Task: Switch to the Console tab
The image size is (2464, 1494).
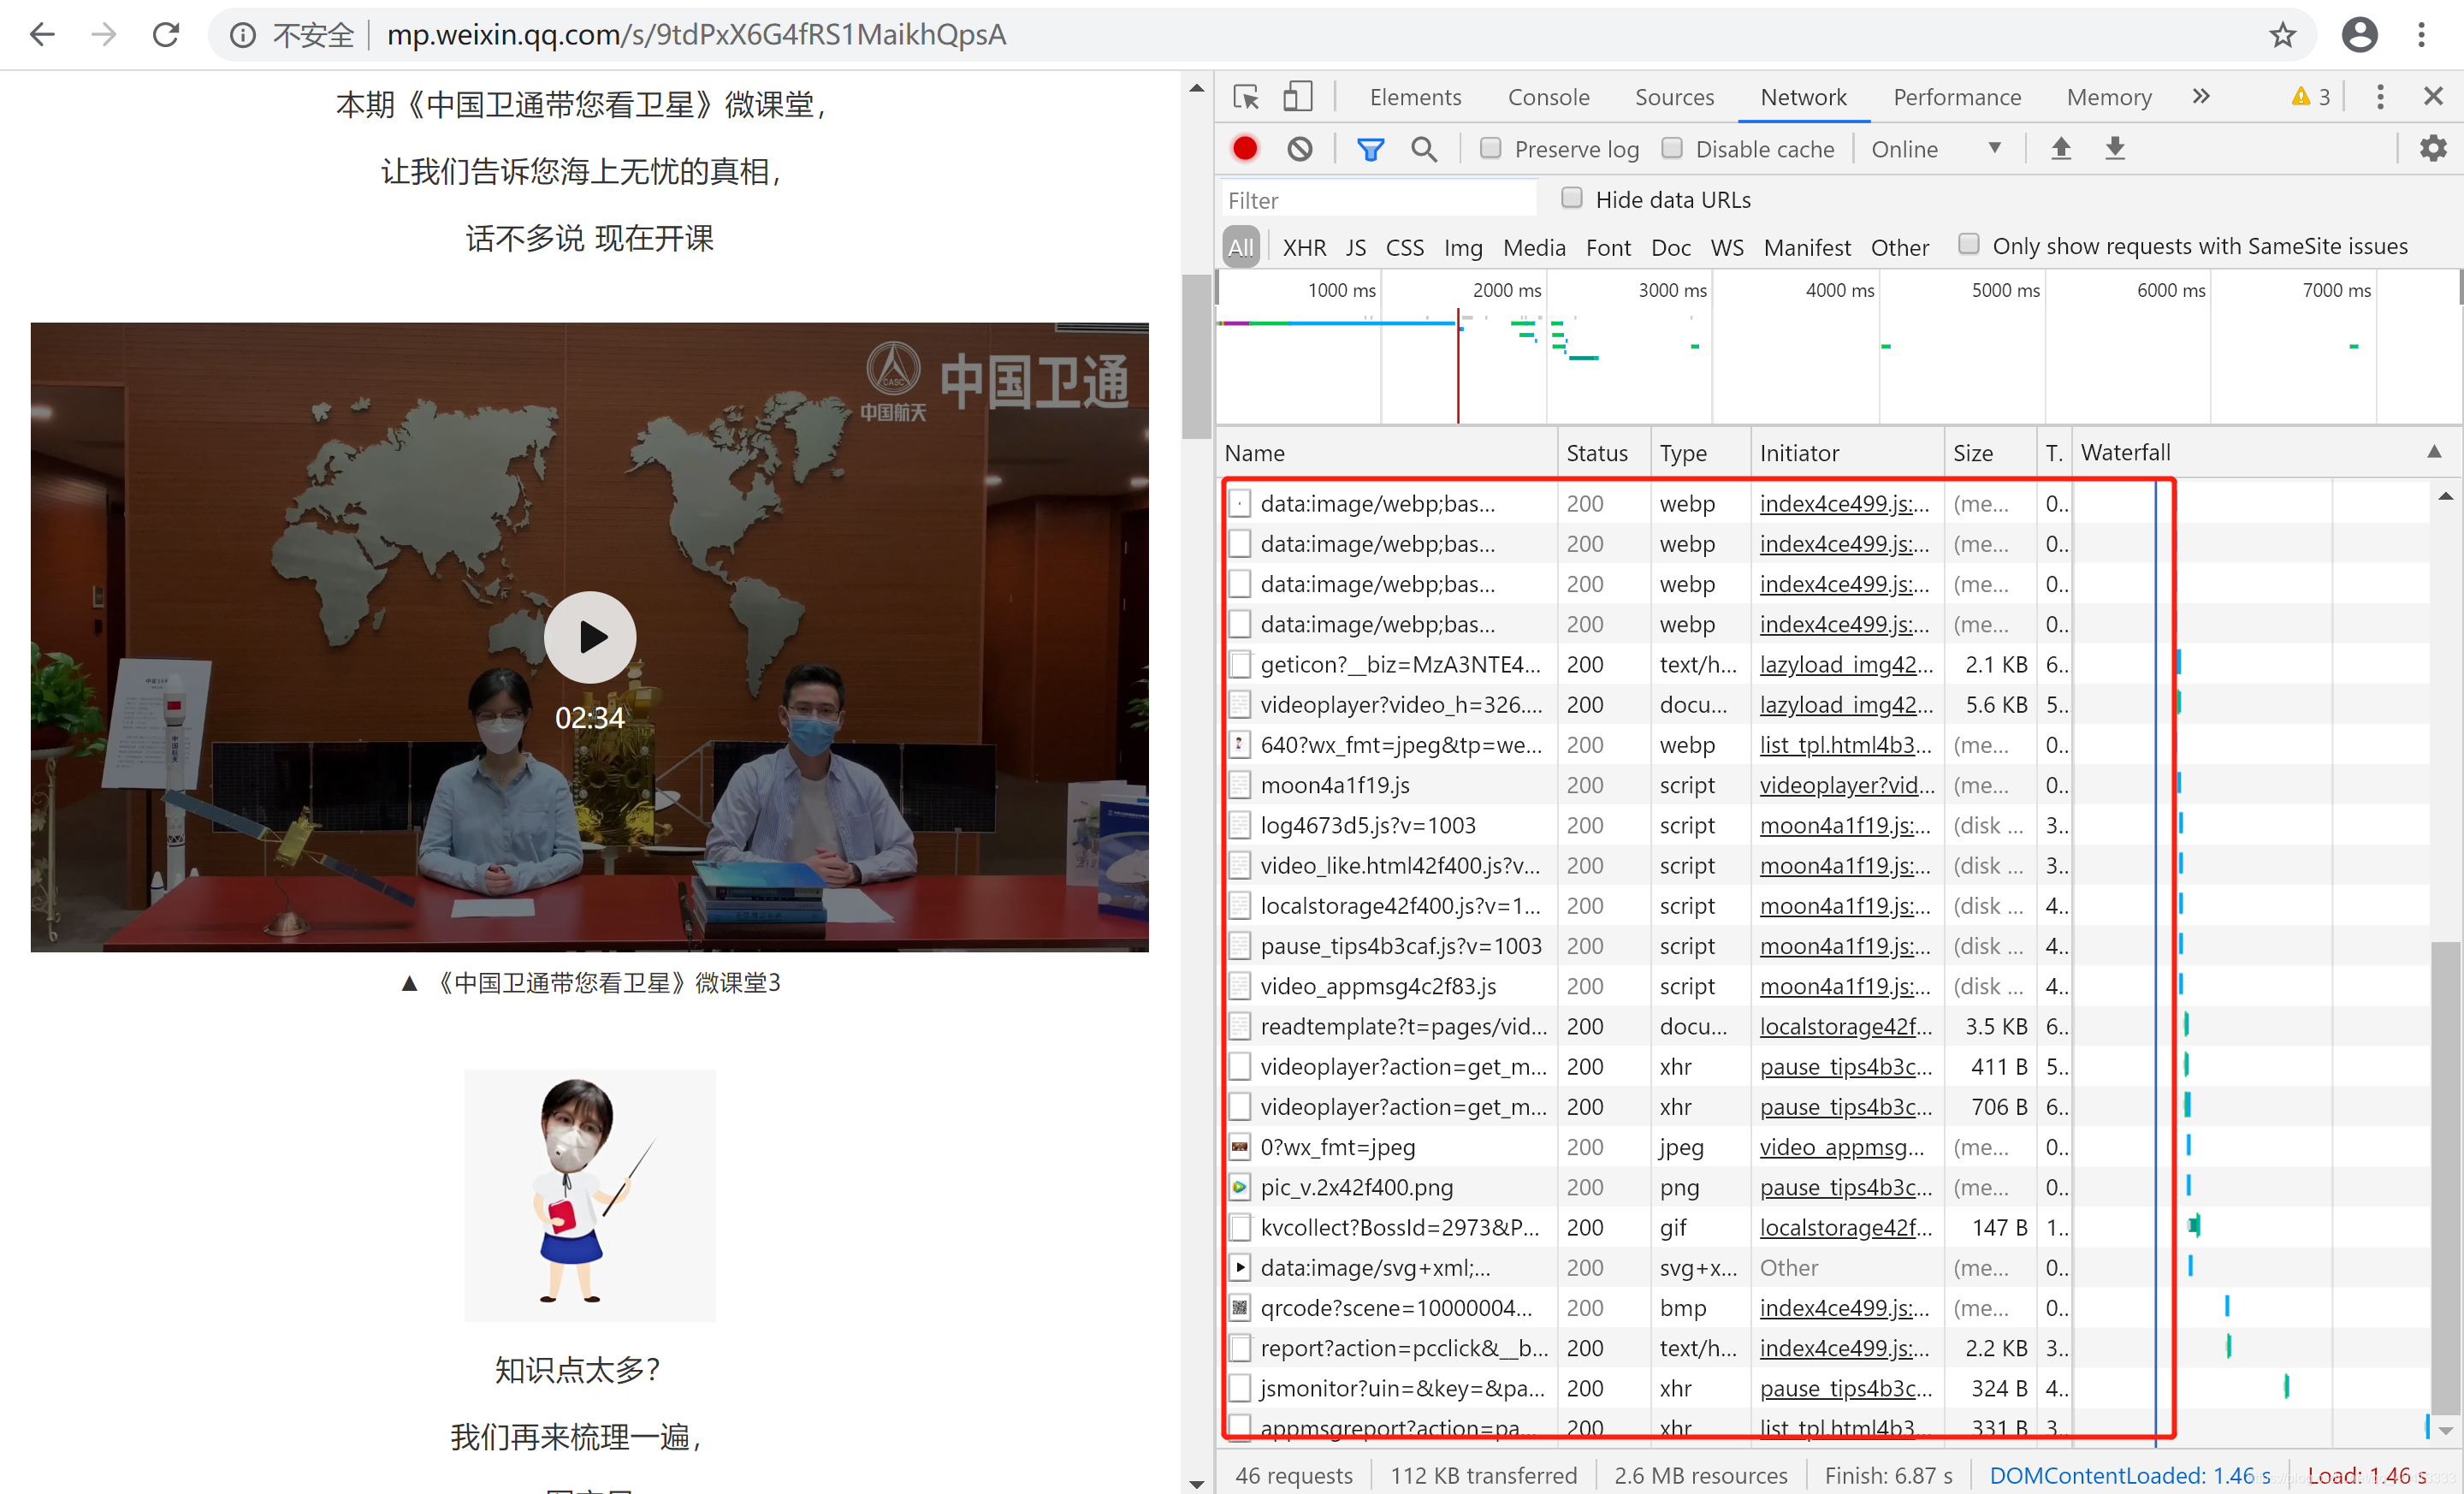Action: tap(1548, 97)
